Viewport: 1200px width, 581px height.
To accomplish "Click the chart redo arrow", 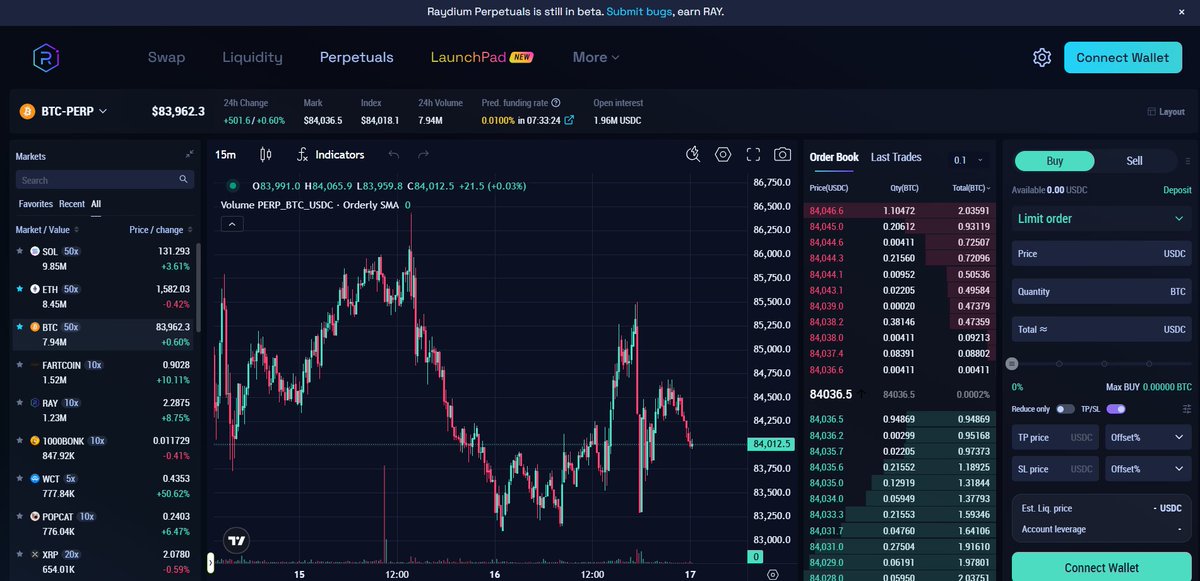I will (x=423, y=154).
